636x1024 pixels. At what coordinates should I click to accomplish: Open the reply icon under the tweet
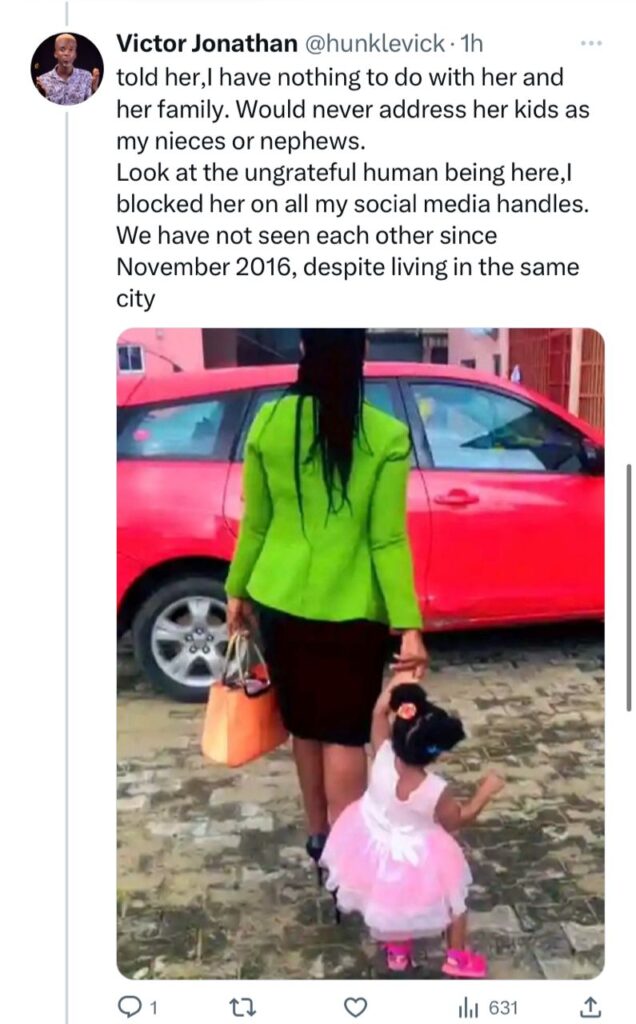click(x=131, y=1007)
